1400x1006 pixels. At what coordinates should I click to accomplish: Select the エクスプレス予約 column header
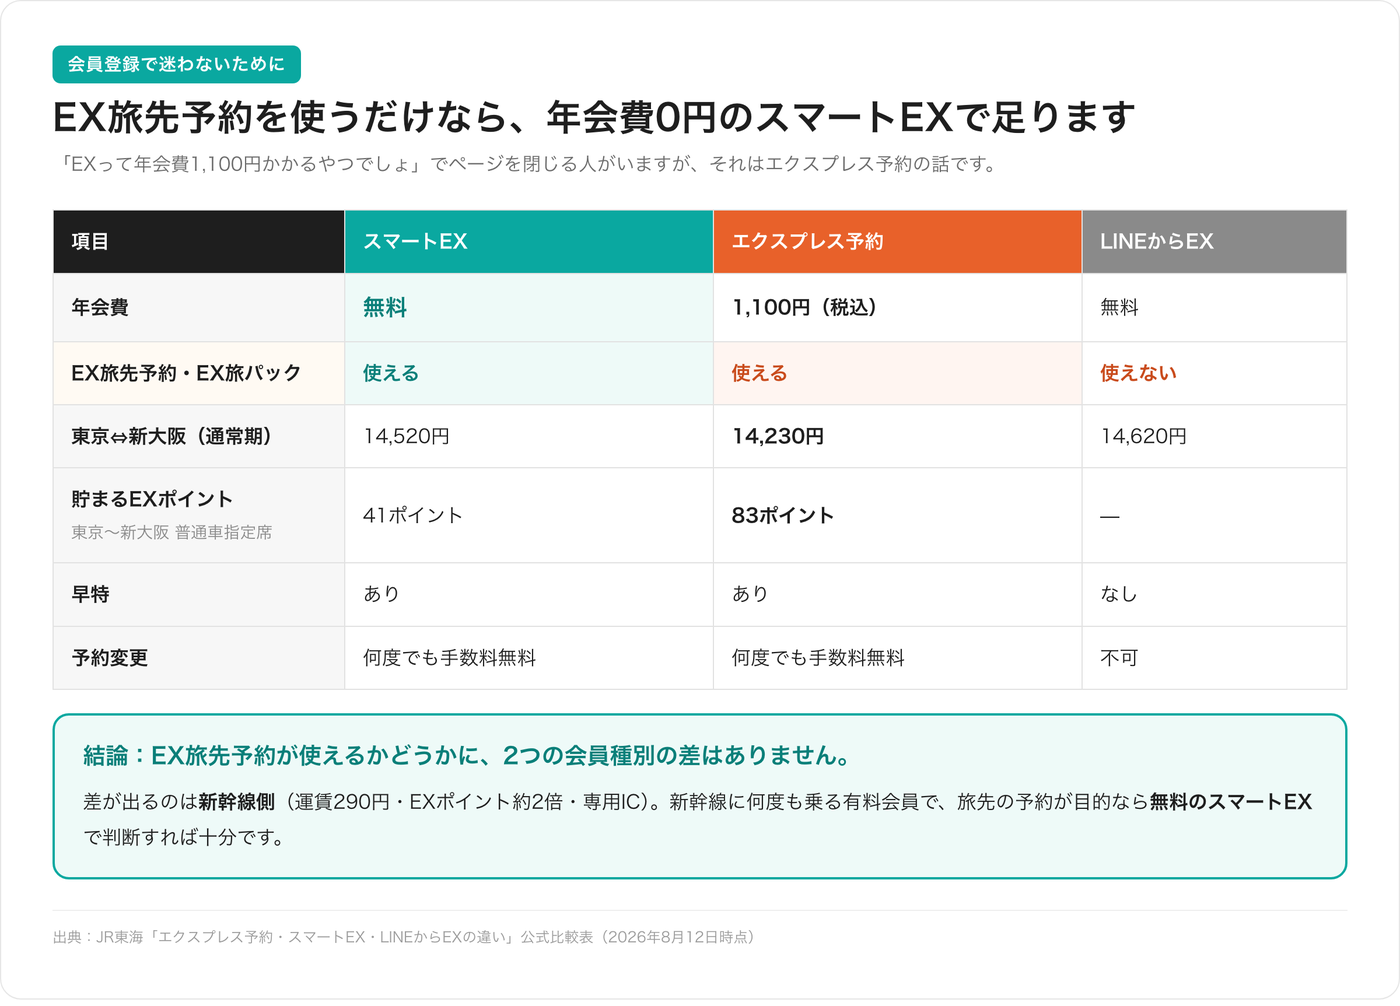(898, 241)
